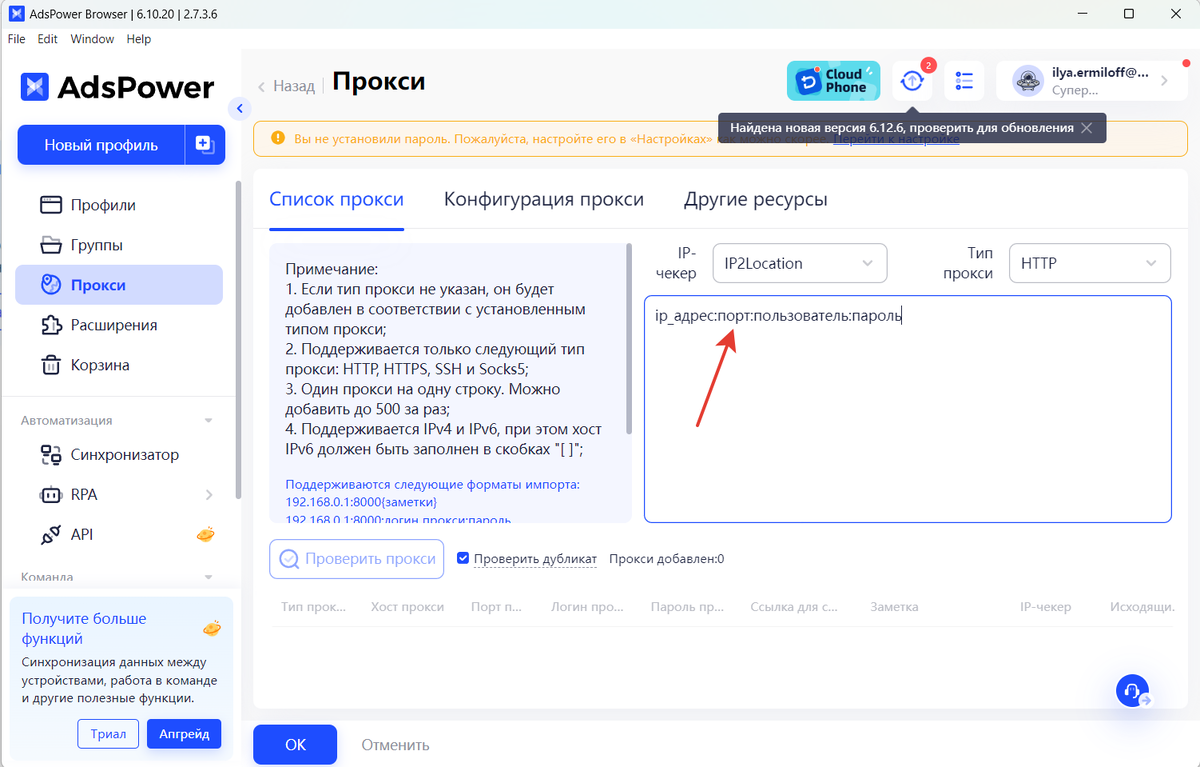This screenshot has width=1200, height=767.
Task: Click the sidebar scrollbar
Action: (238, 340)
